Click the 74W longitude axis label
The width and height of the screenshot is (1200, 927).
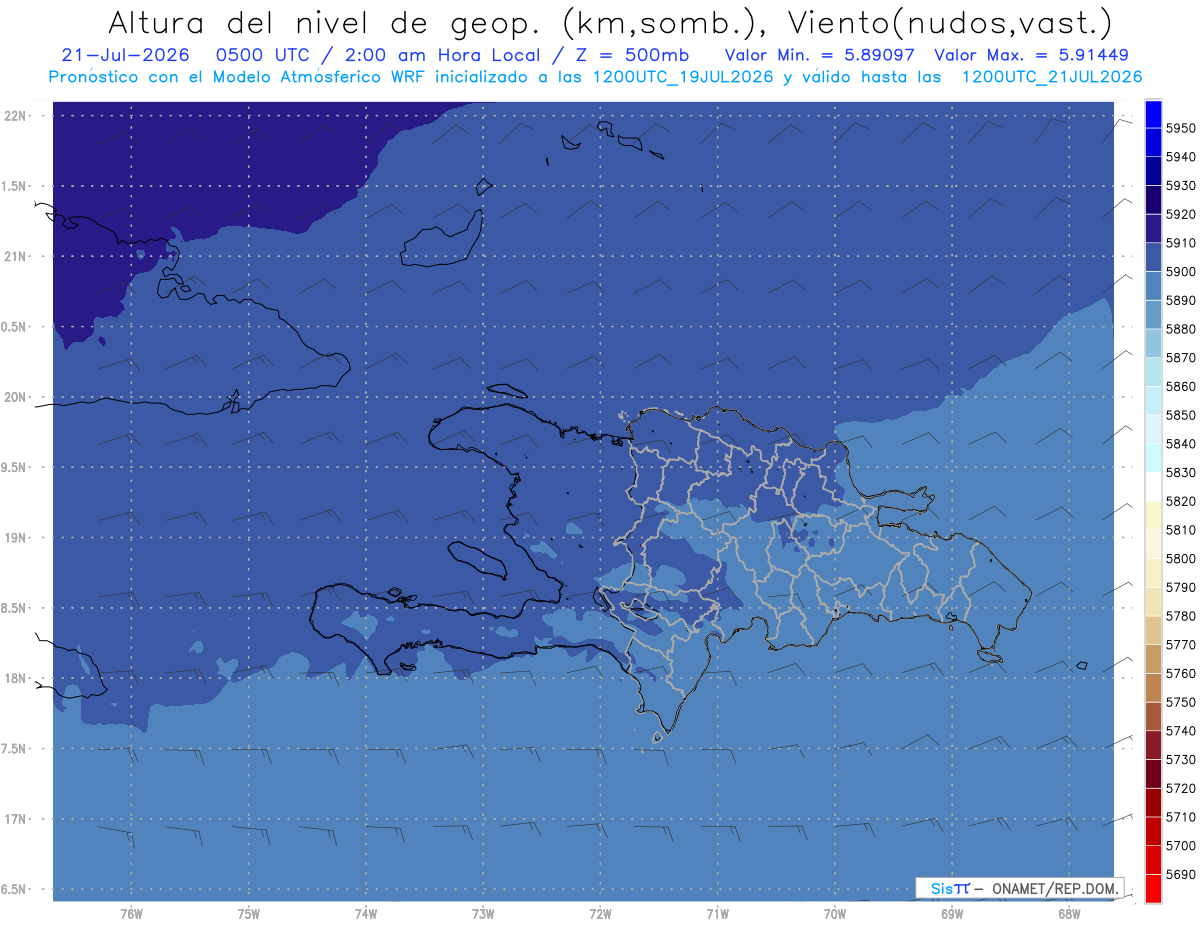tap(366, 914)
